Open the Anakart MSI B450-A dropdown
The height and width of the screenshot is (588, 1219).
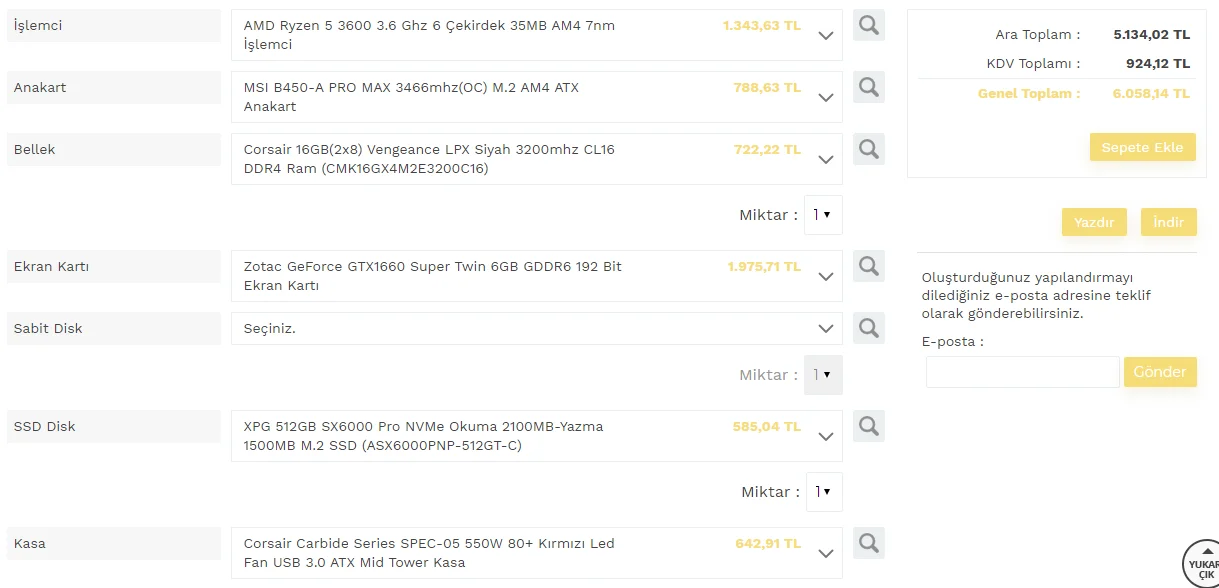[826, 98]
